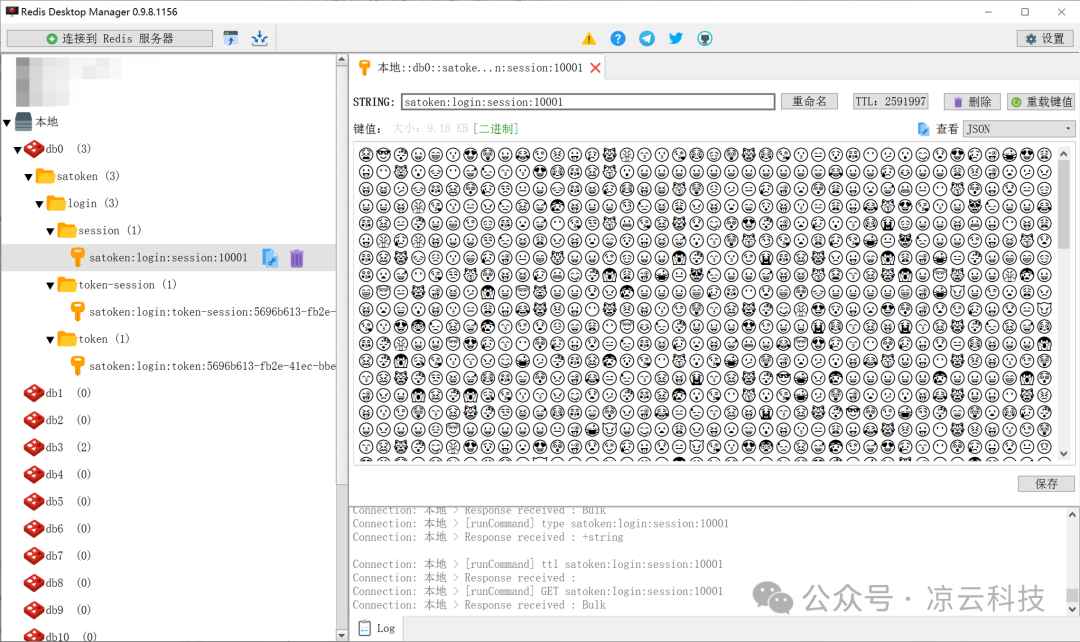Click the 重载键值 reload value button

click(1041, 102)
